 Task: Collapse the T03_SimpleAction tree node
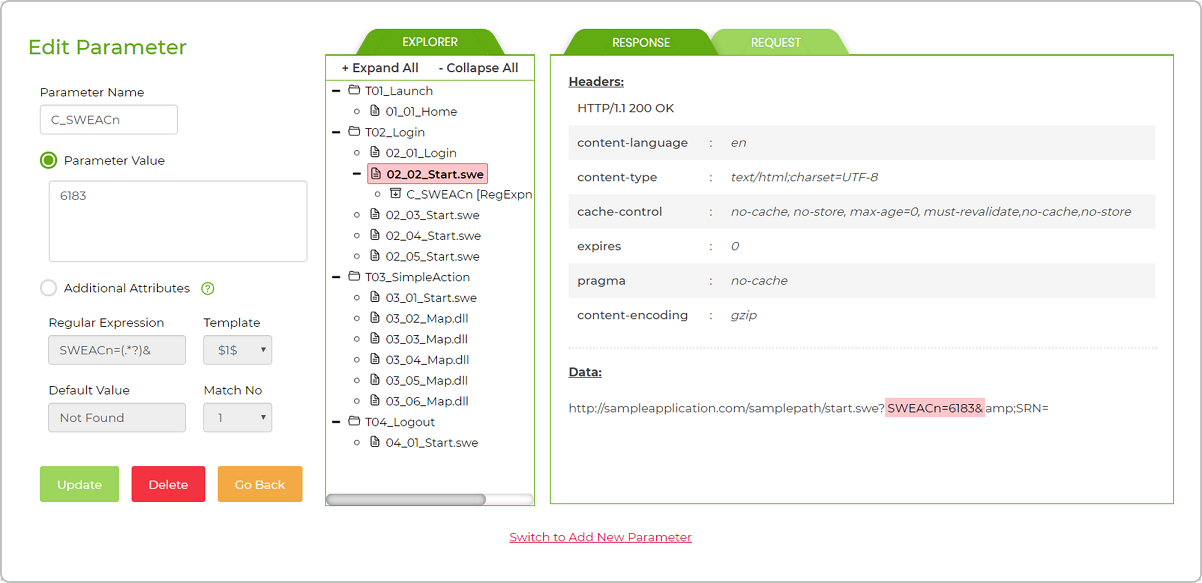pos(336,276)
